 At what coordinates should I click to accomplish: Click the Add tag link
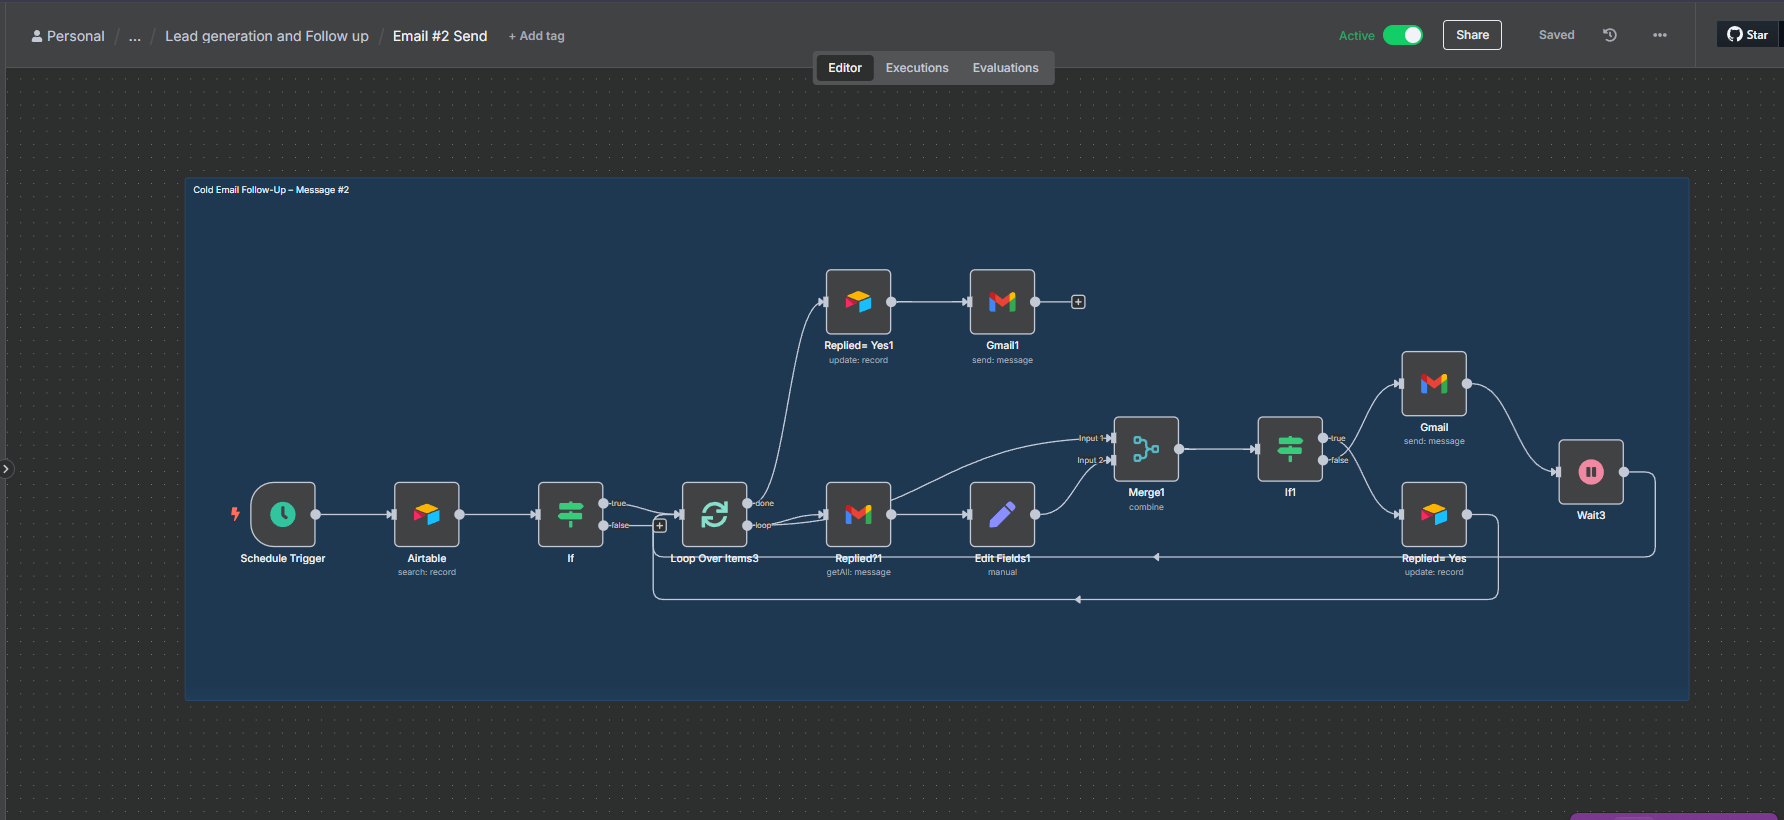(x=537, y=36)
